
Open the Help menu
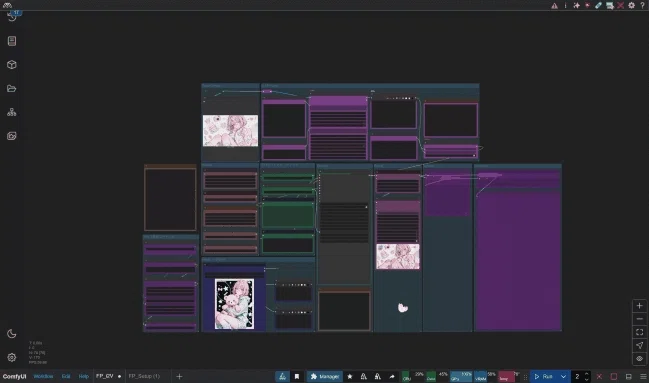84,376
